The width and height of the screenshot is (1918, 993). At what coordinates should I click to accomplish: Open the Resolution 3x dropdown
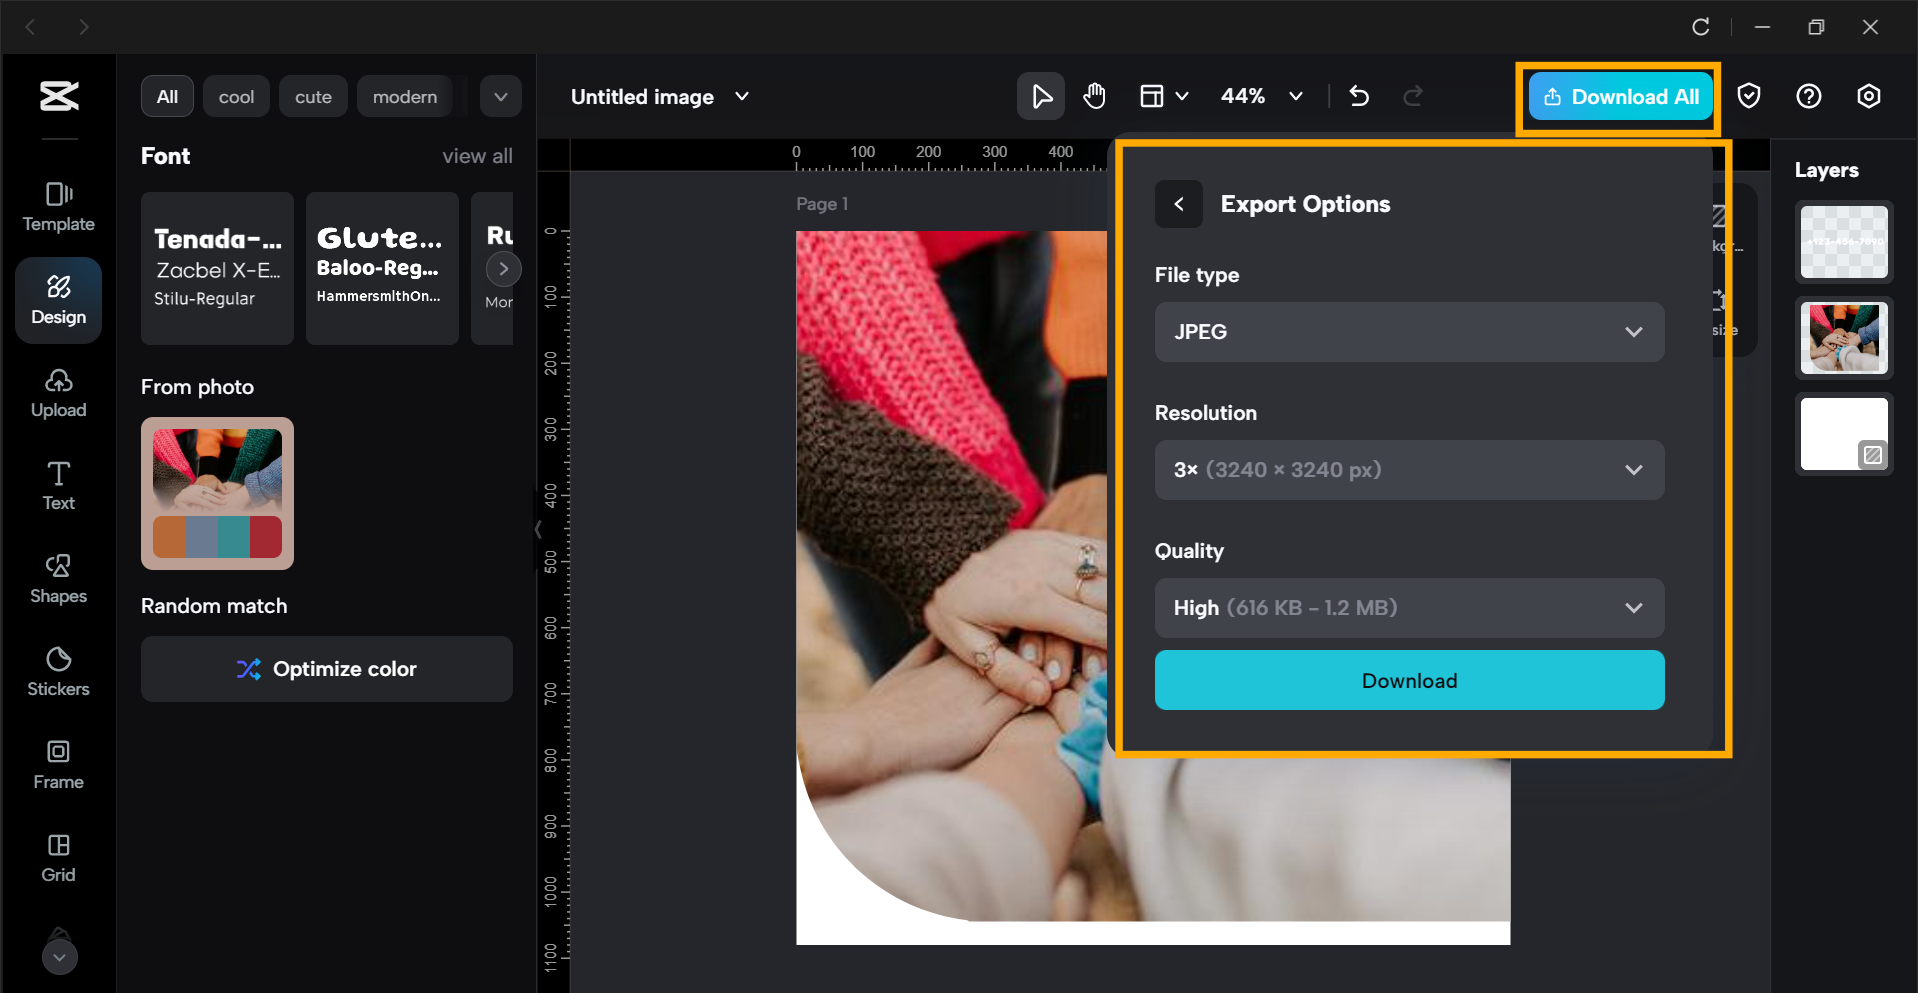[x=1409, y=470]
